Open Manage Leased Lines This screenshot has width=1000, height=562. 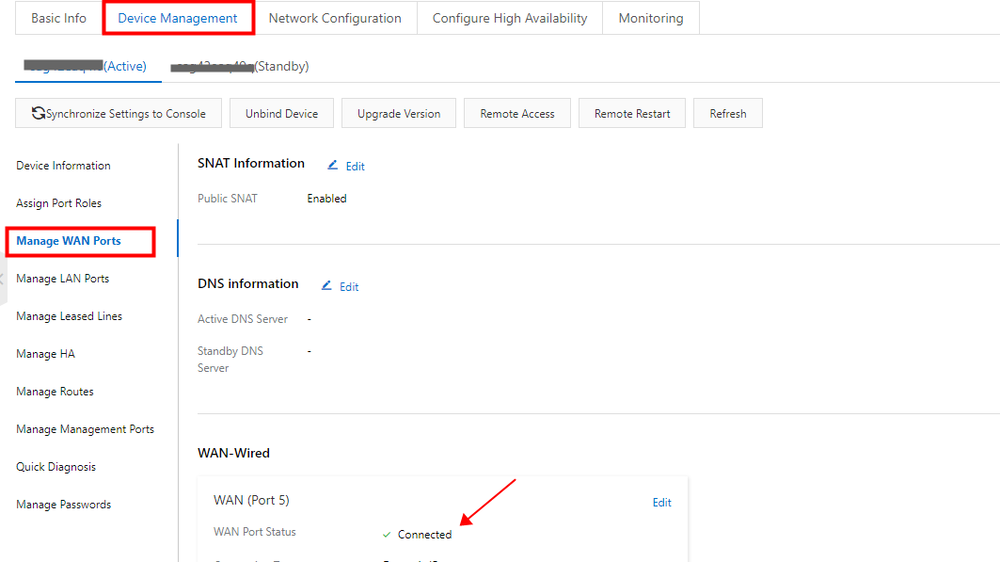(69, 316)
